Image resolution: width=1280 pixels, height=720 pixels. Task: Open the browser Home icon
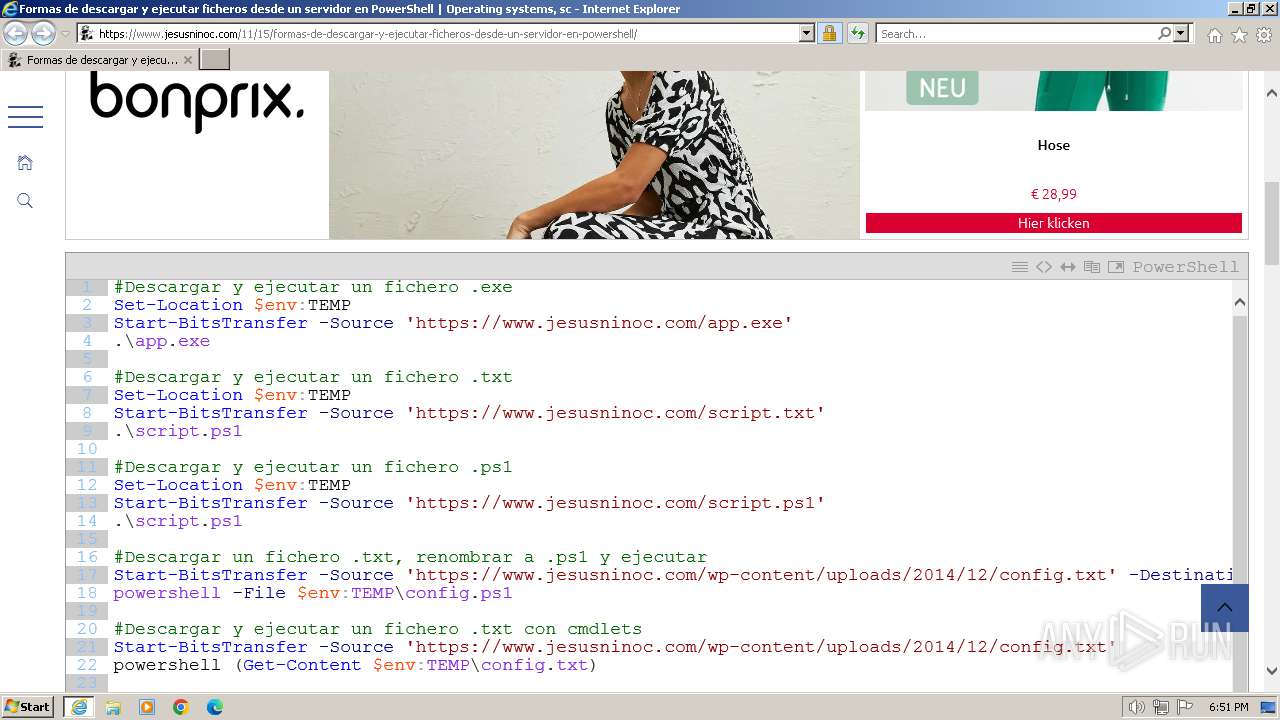(1214, 35)
